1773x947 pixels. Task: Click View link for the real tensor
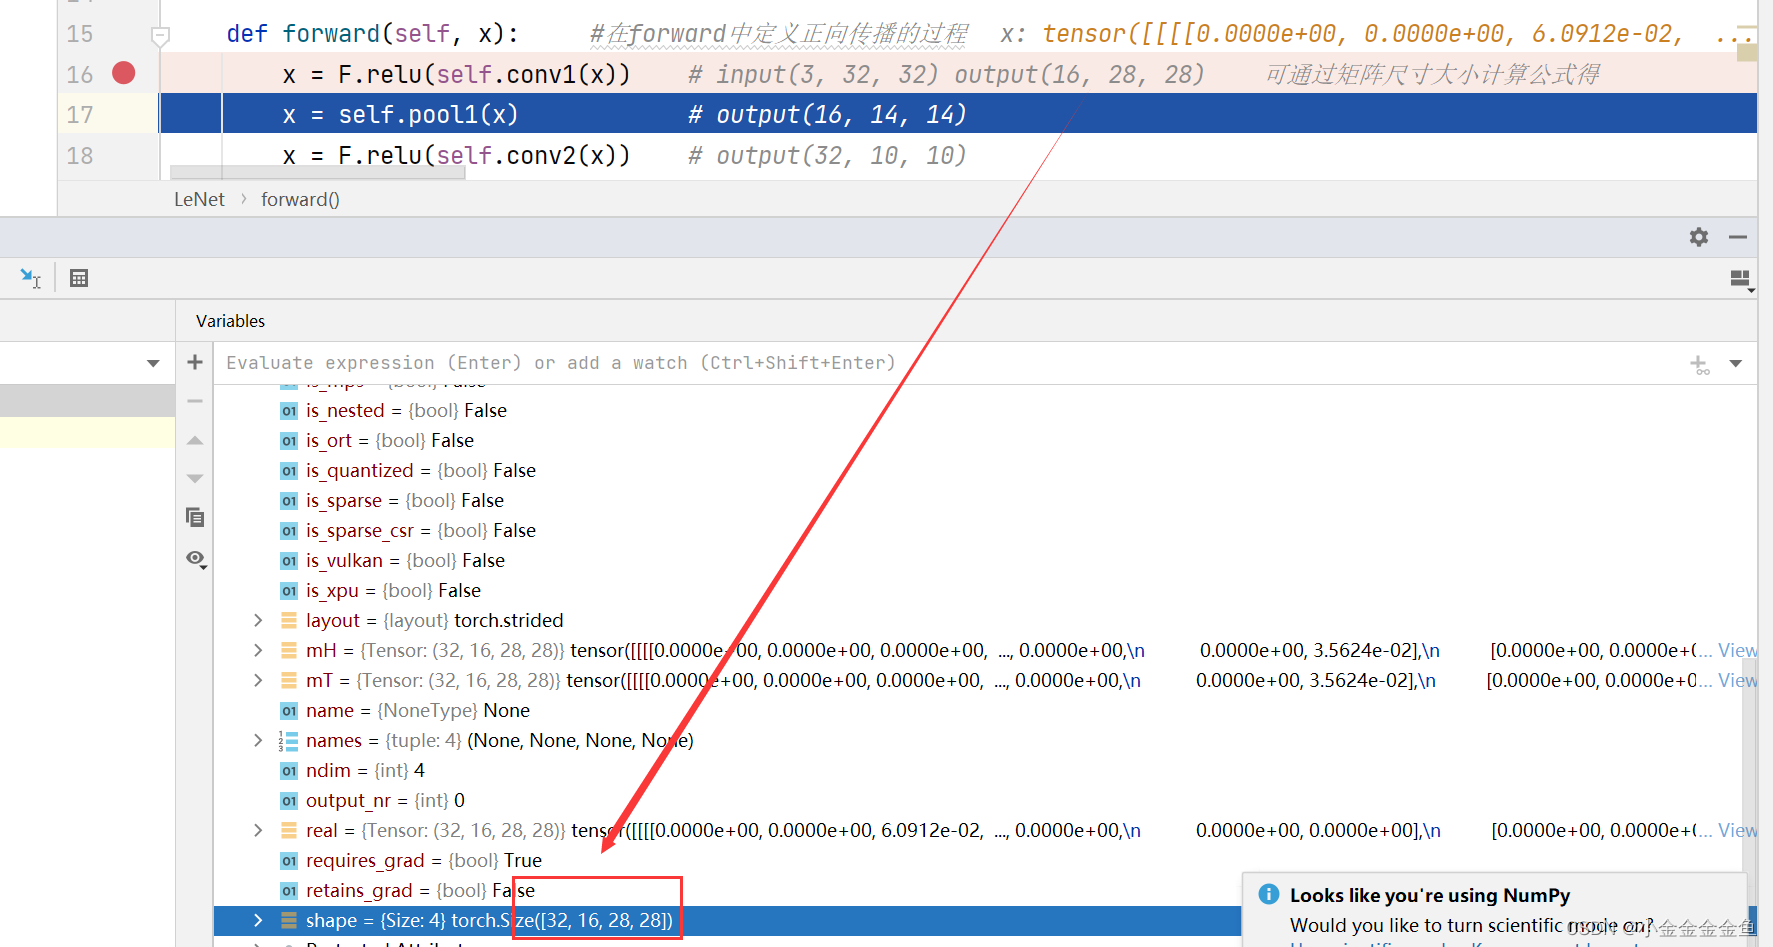[1737, 830]
